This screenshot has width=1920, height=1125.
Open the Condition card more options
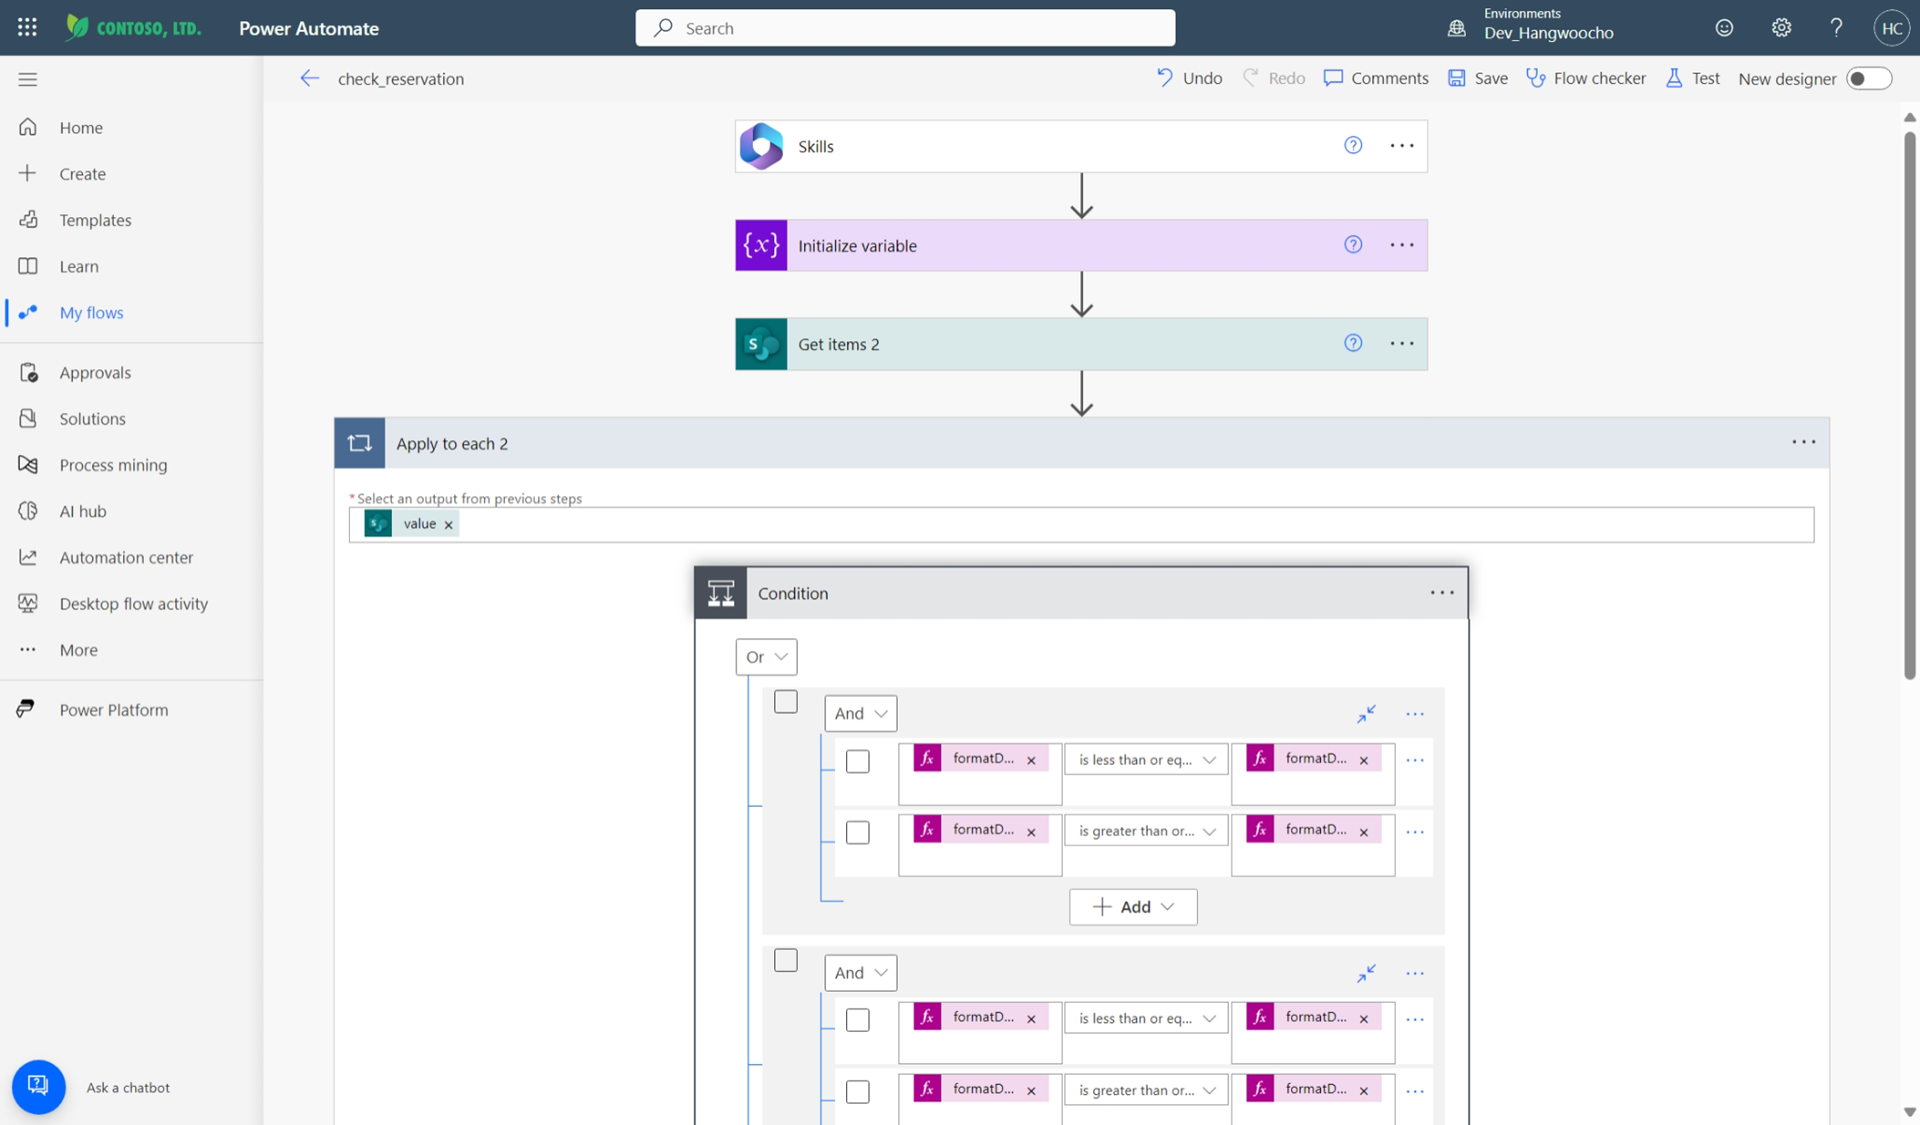(x=1441, y=593)
